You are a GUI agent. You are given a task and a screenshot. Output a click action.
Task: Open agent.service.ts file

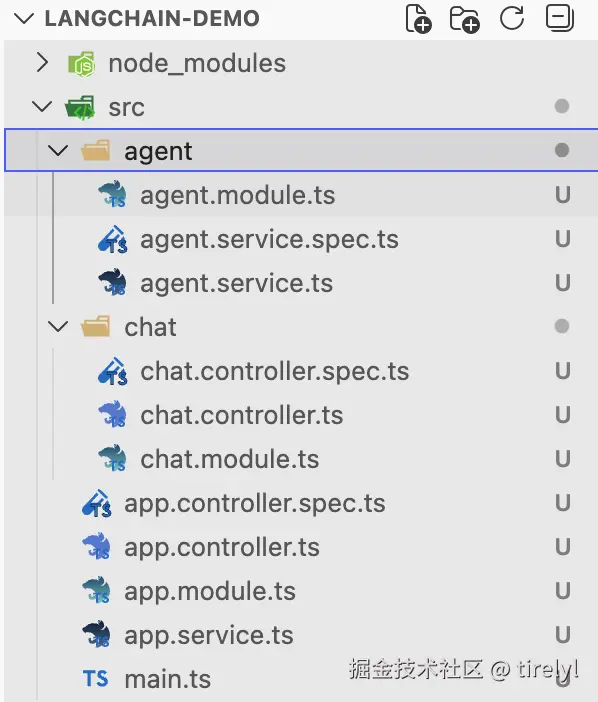[301, 283]
